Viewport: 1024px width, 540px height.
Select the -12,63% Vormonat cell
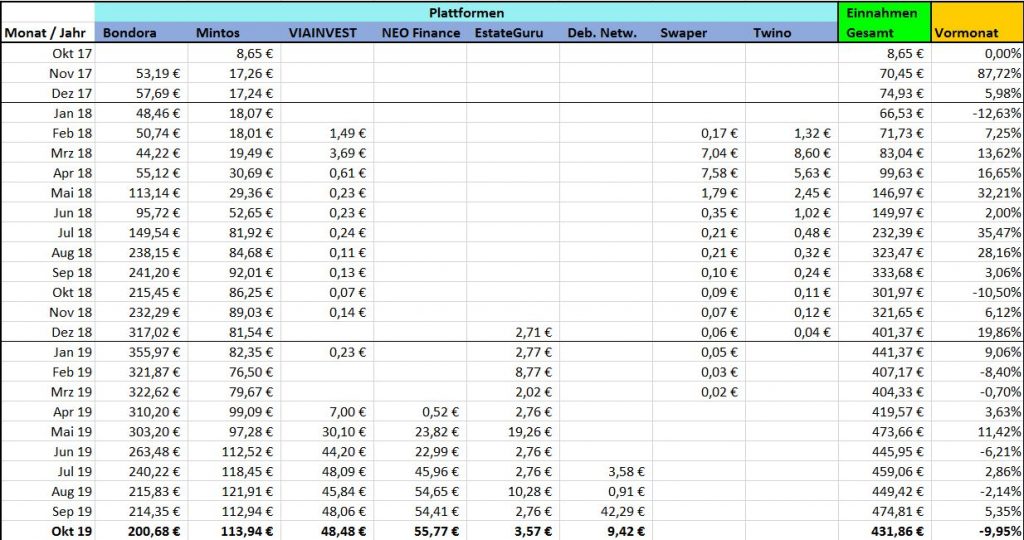978,113
